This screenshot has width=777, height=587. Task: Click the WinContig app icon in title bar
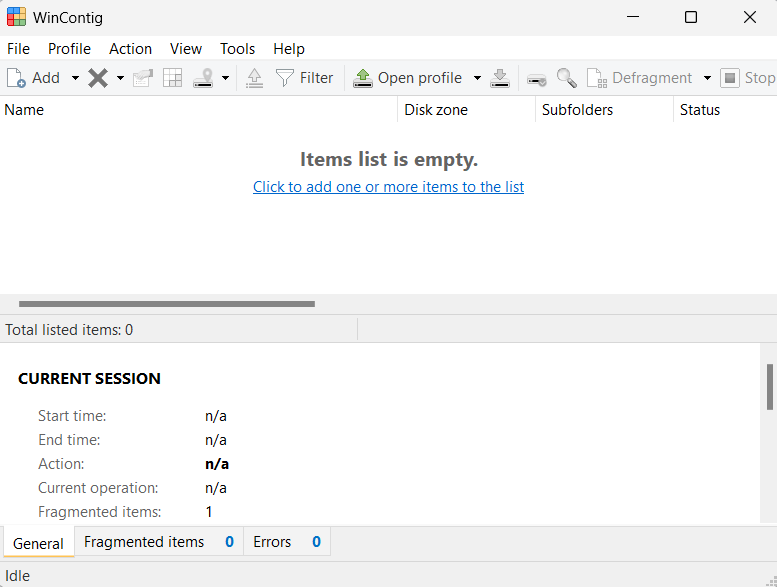[16, 17]
